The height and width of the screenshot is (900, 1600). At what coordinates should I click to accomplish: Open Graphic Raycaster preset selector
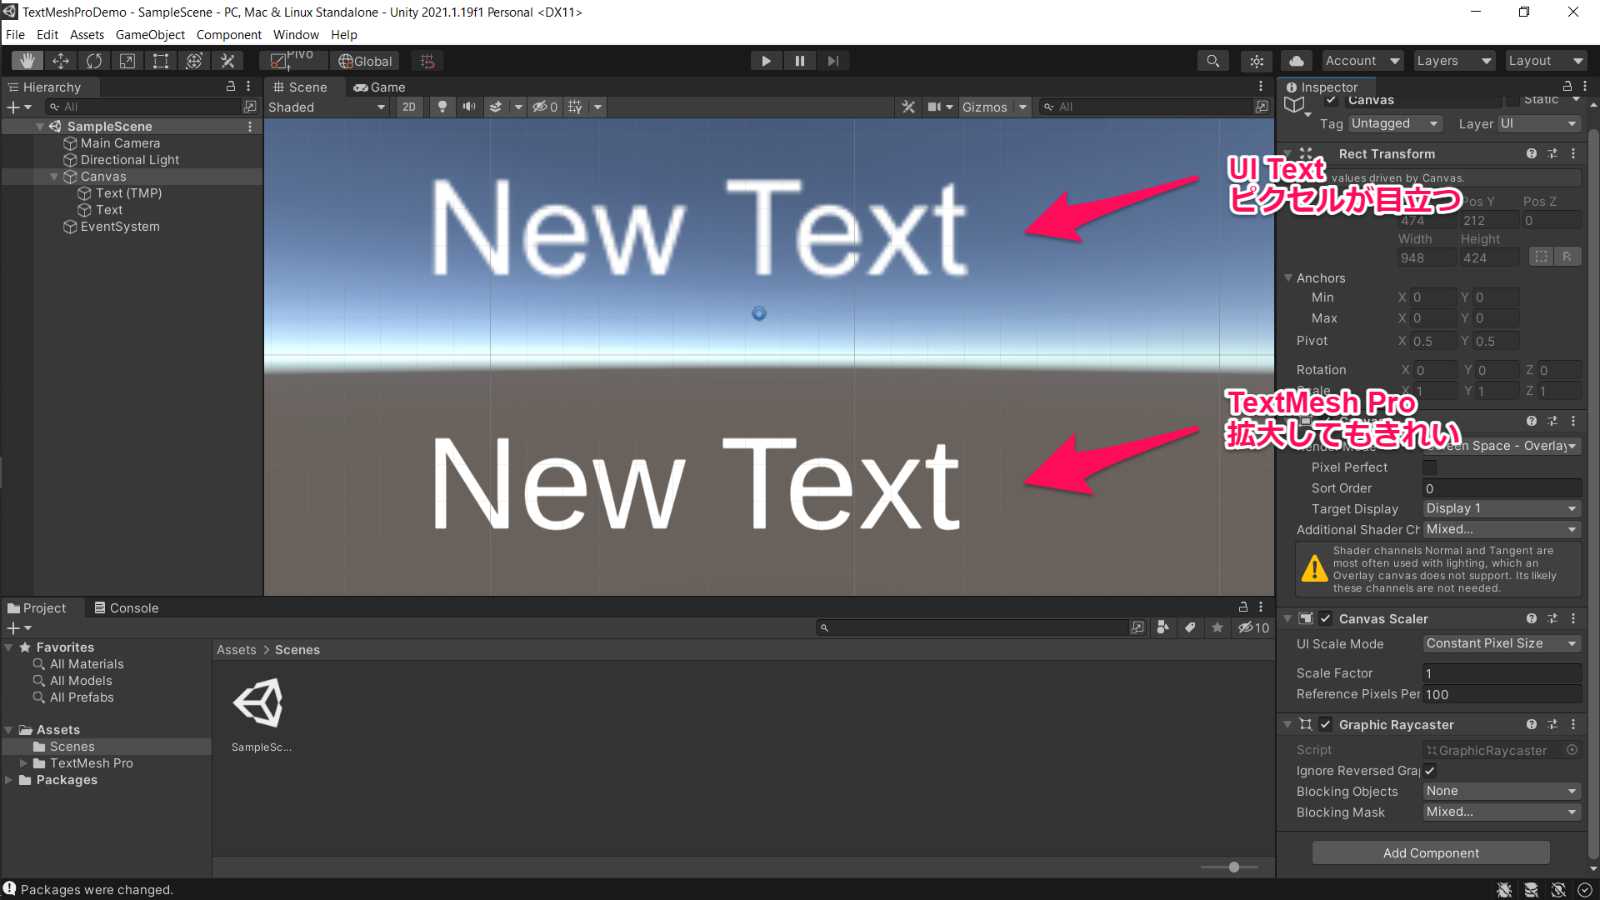1552,725
